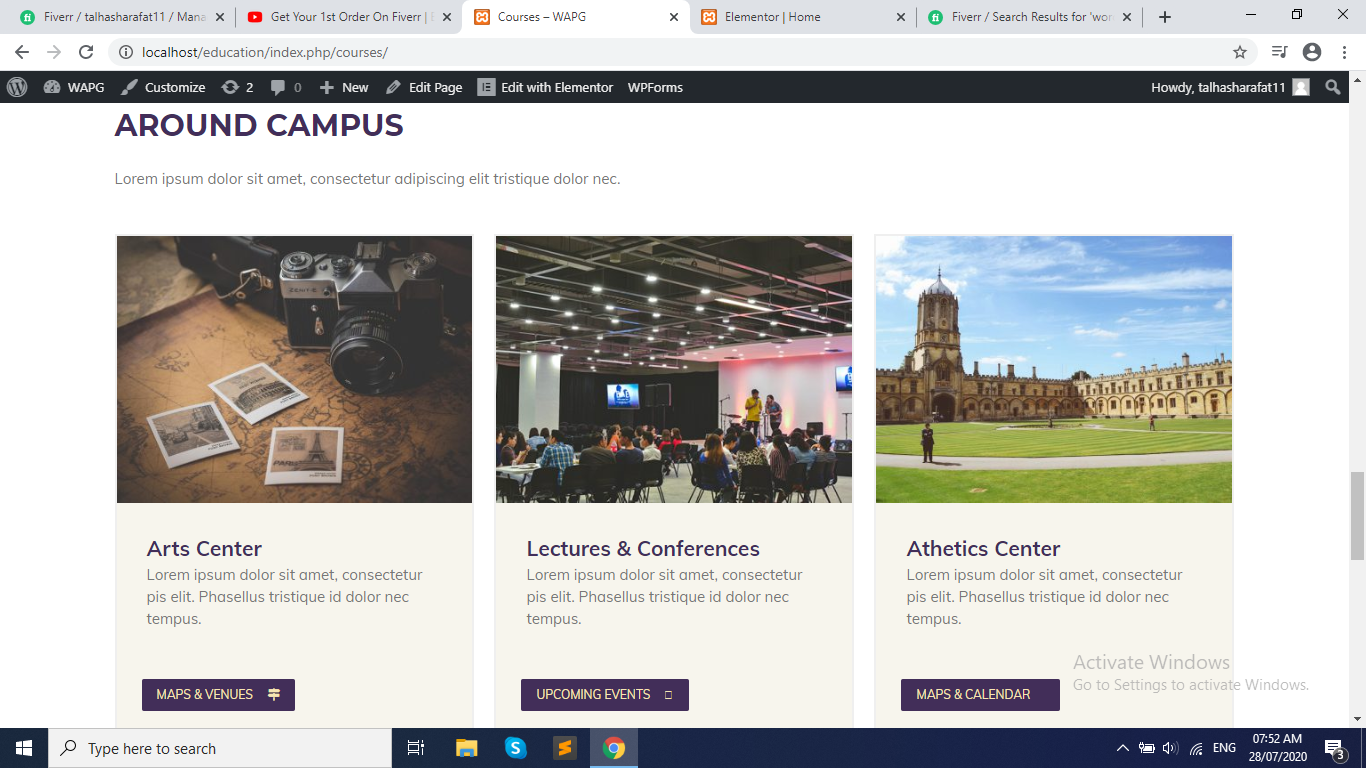The height and width of the screenshot is (768, 1366).
Task: Click New in the admin bar
Action: coord(344,87)
